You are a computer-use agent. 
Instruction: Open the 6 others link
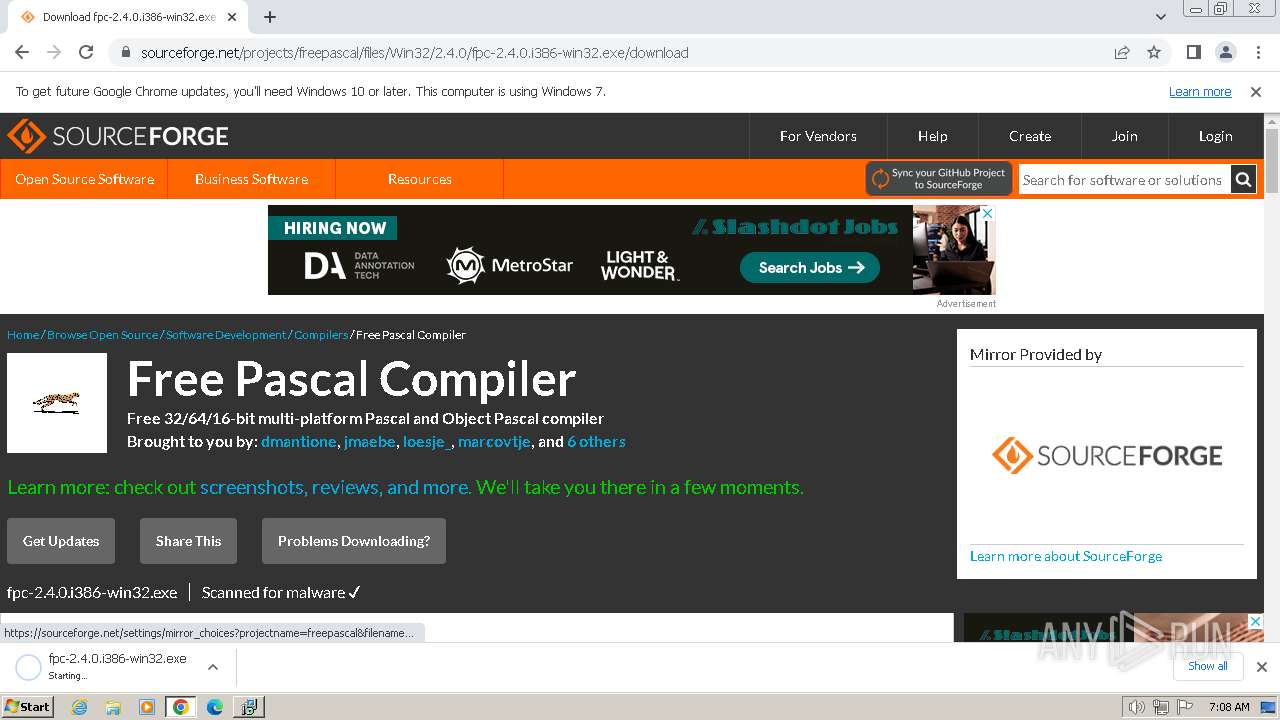tap(596, 442)
